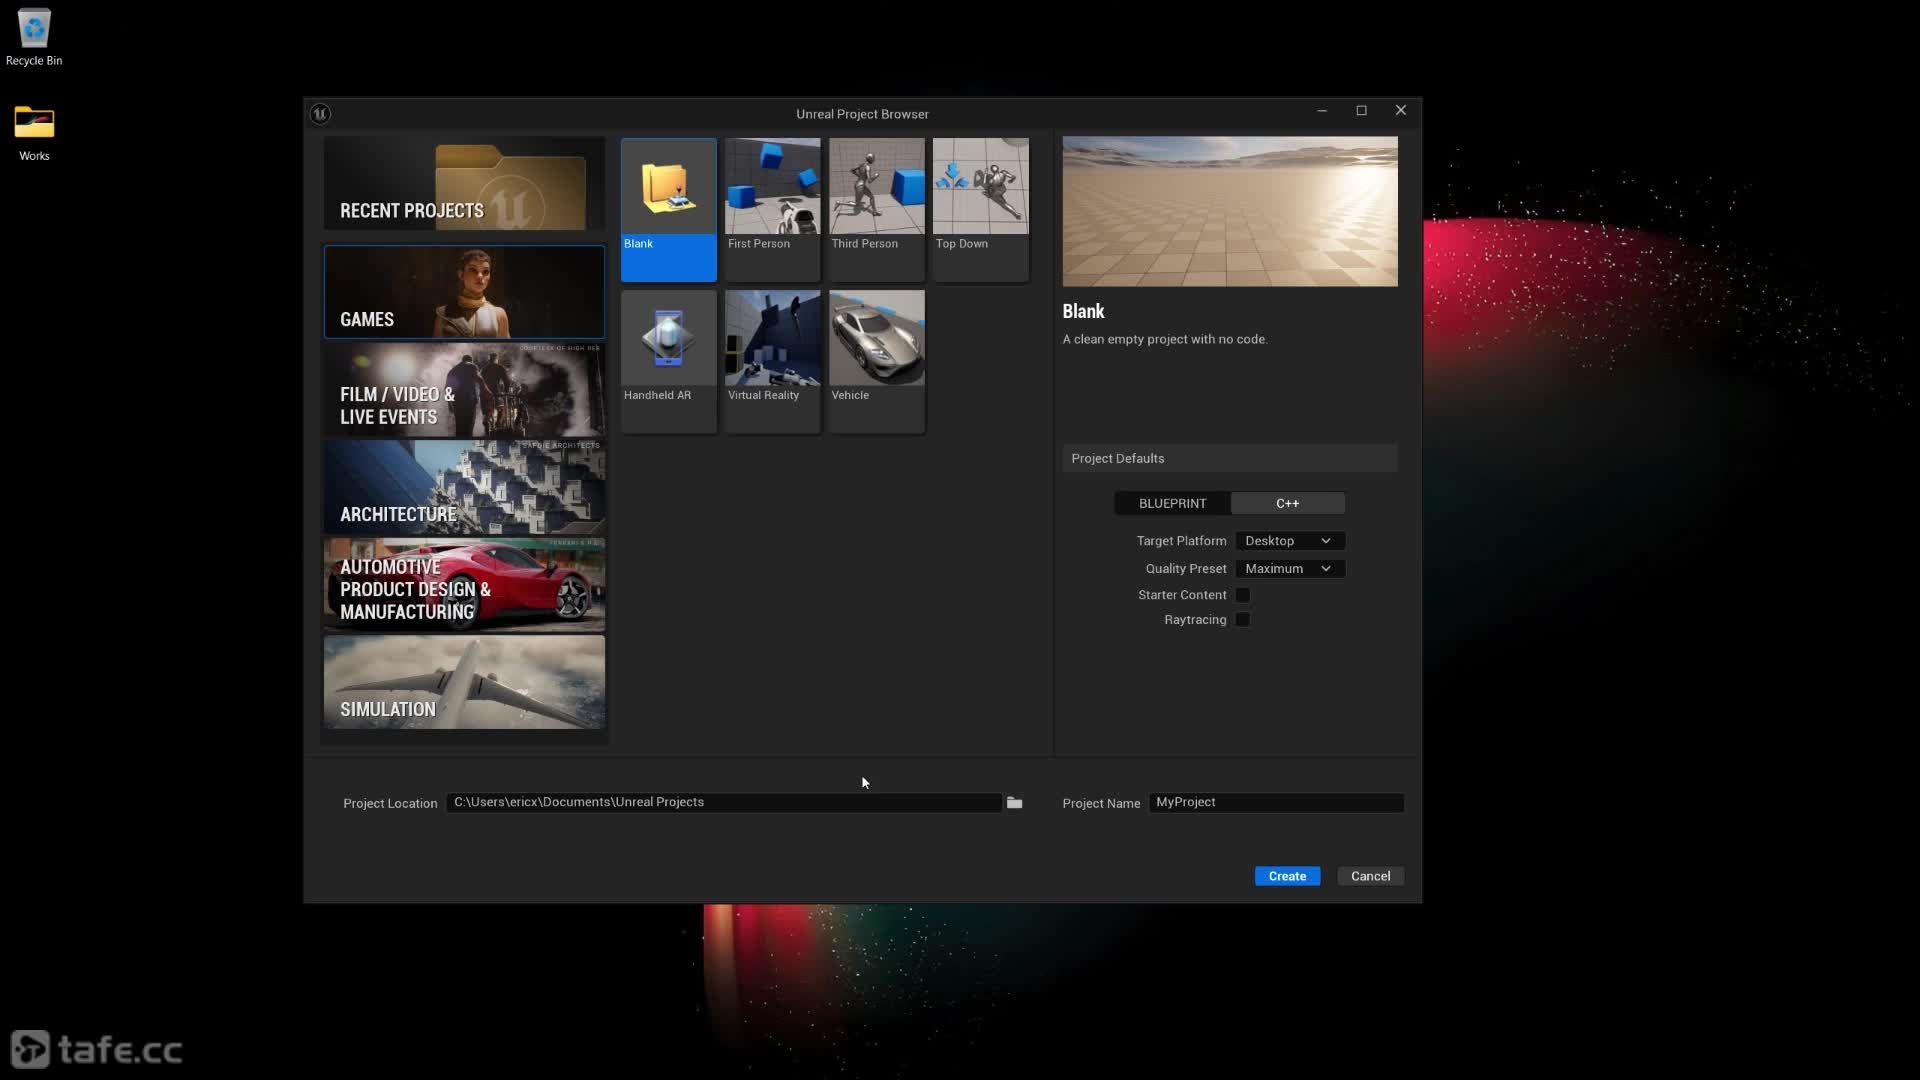Open the Recycle Bin desktop icon
This screenshot has width=1920, height=1080.
34,37
